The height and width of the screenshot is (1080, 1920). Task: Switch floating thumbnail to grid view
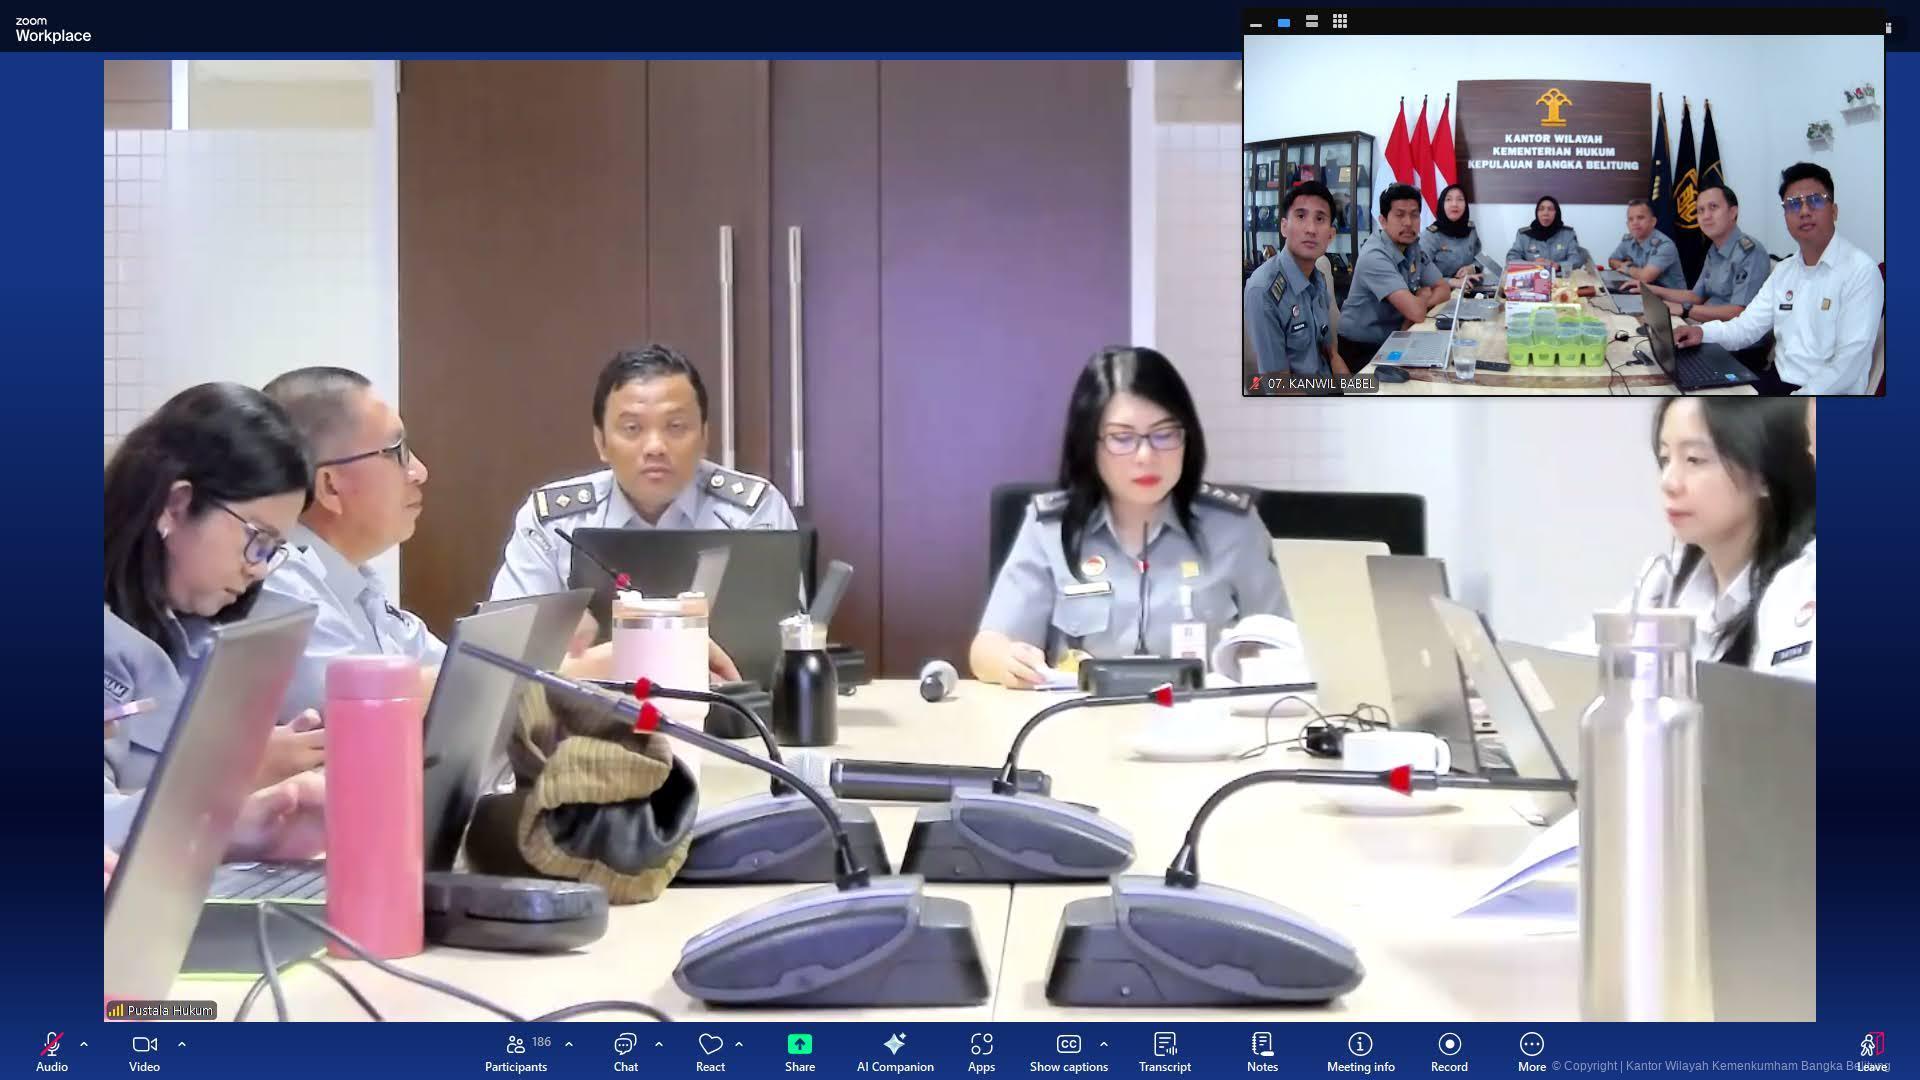[x=1340, y=21]
